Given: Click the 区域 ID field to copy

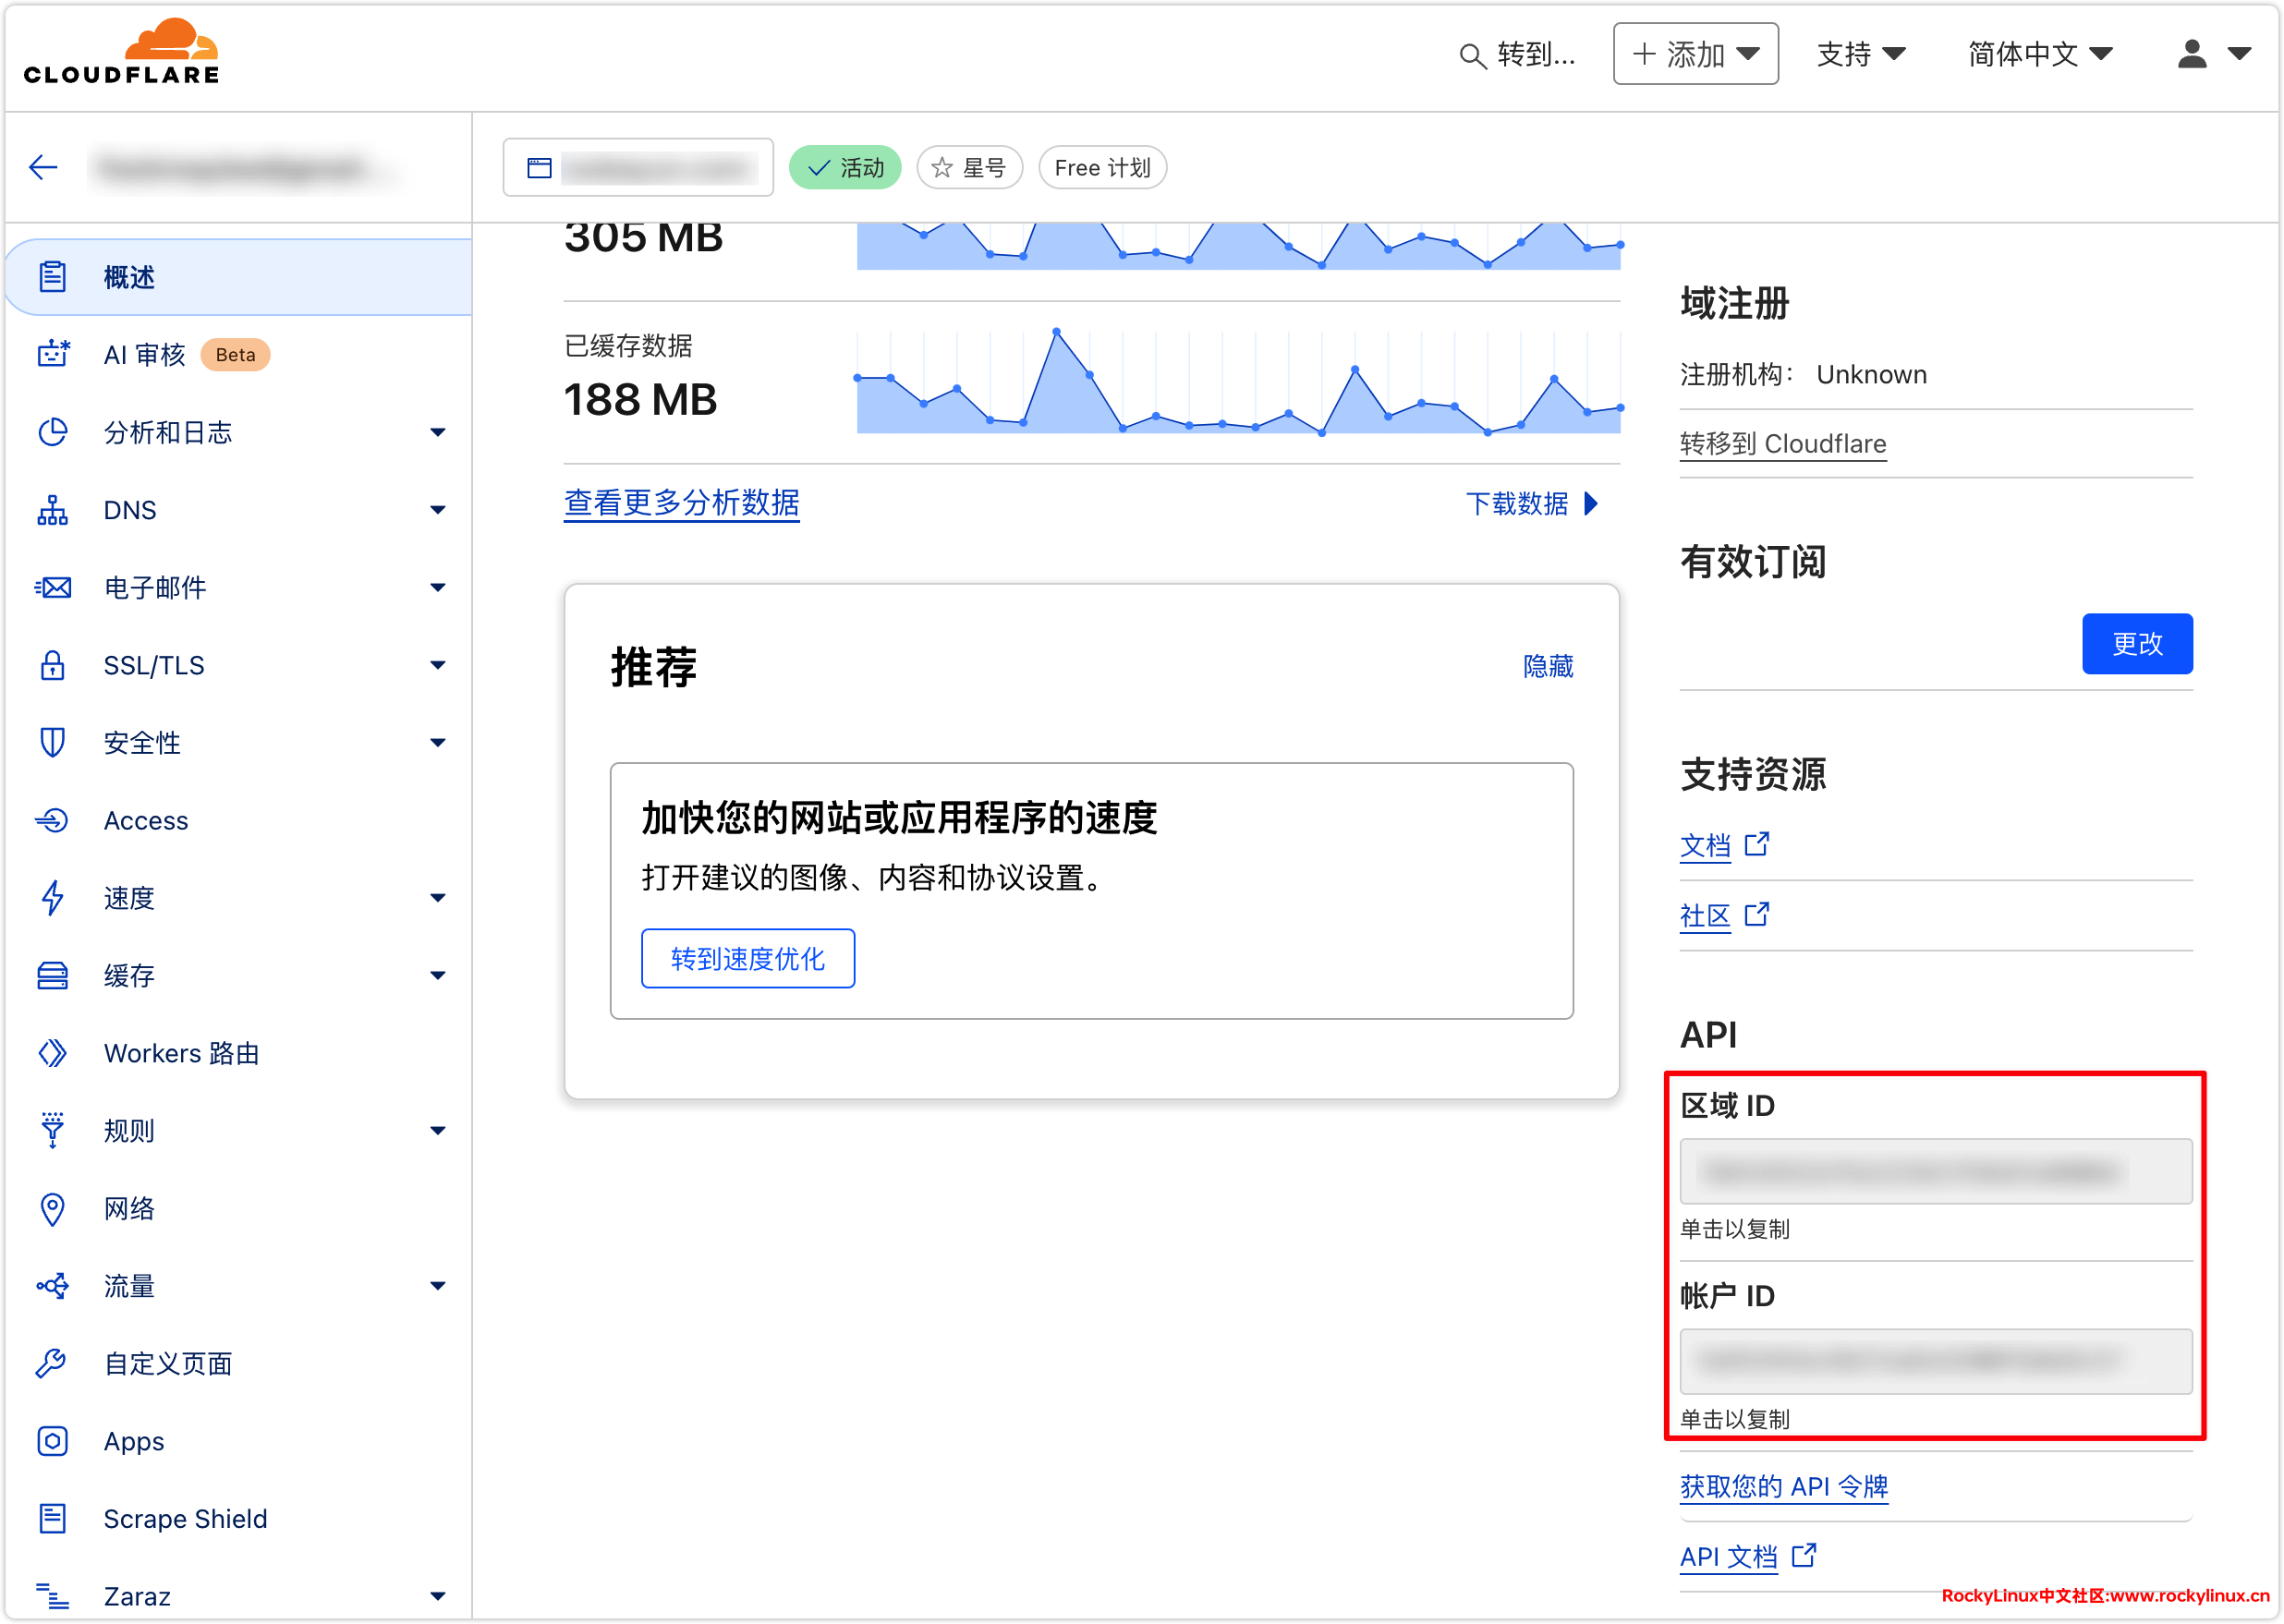Looking at the screenshot, I should [1935, 1171].
